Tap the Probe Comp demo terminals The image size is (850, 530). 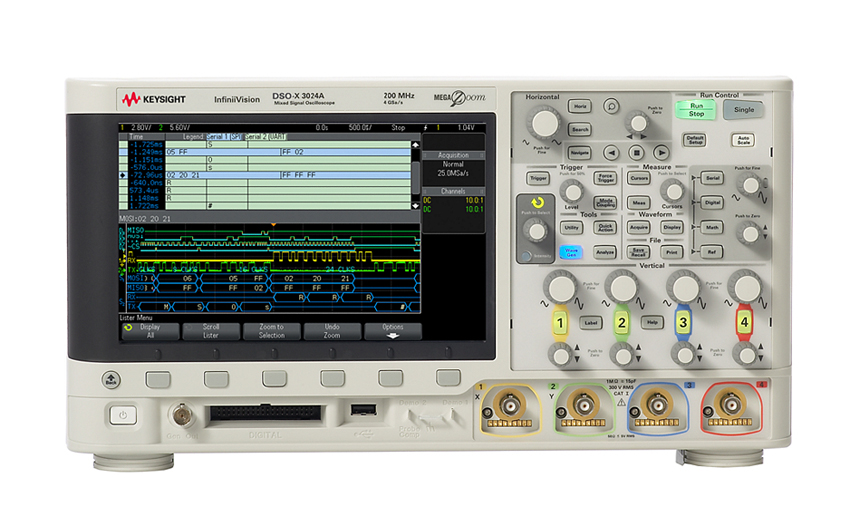point(432,418)
